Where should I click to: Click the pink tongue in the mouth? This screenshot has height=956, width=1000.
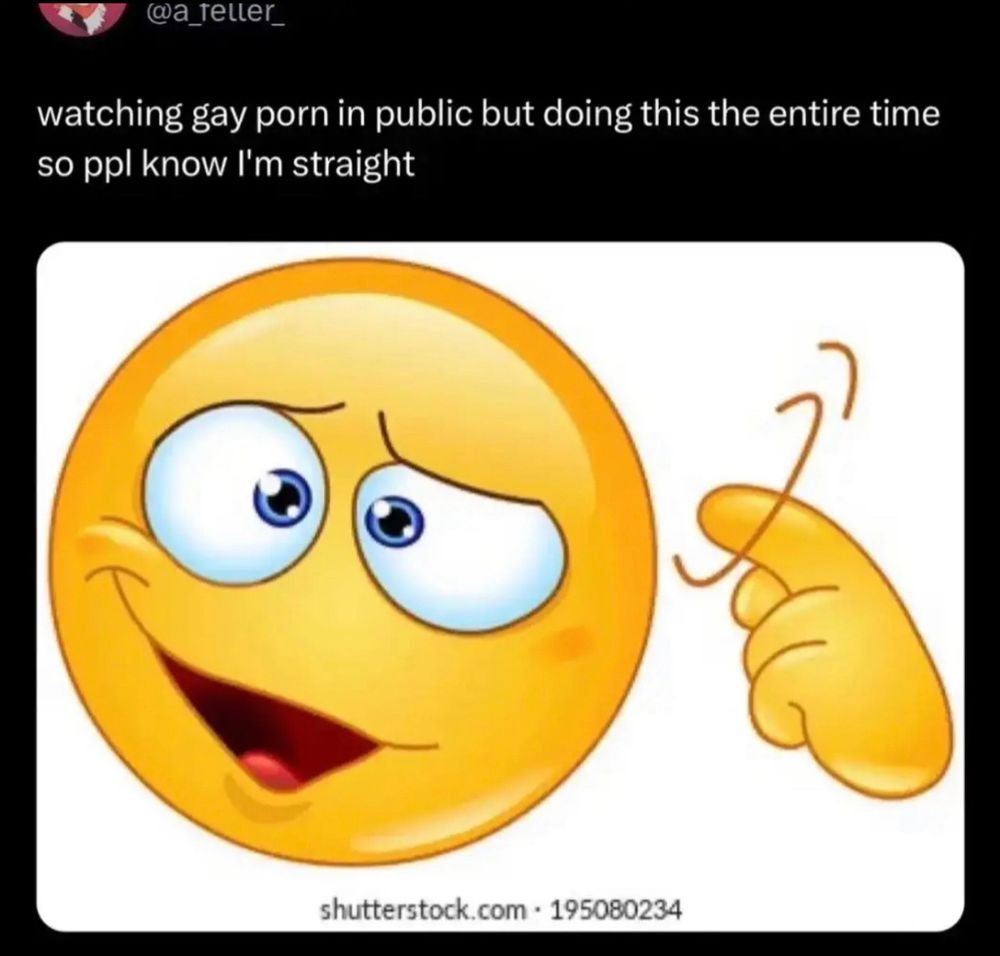coord(269,770)
